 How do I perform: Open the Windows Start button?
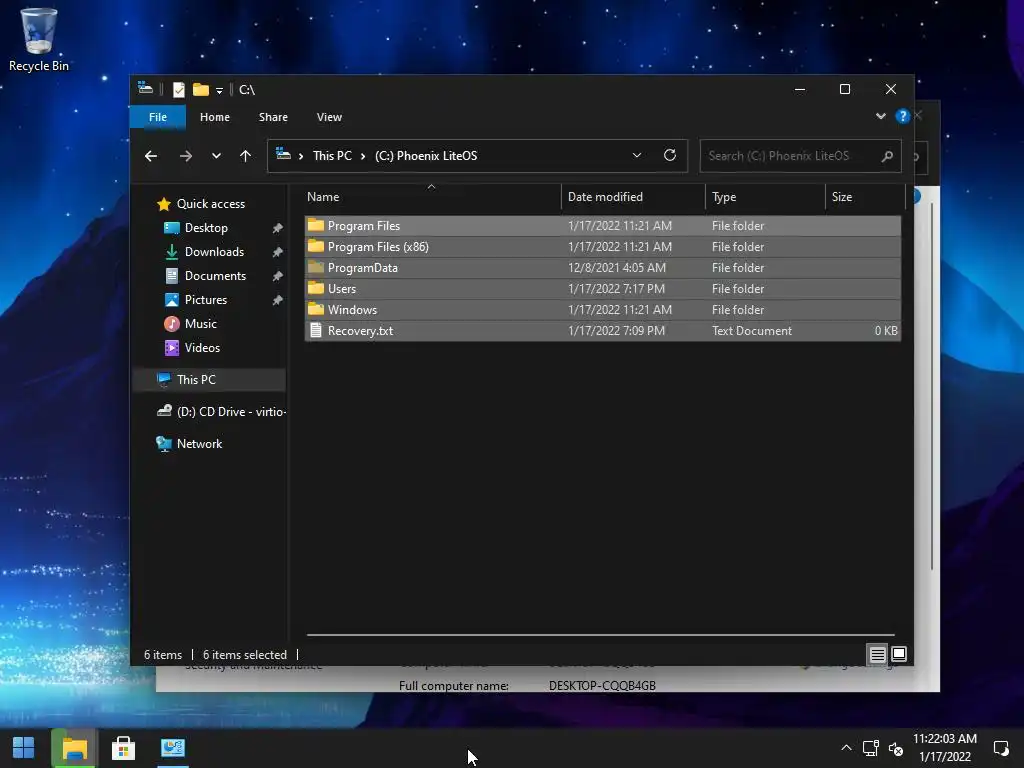(x=24, y=748)
